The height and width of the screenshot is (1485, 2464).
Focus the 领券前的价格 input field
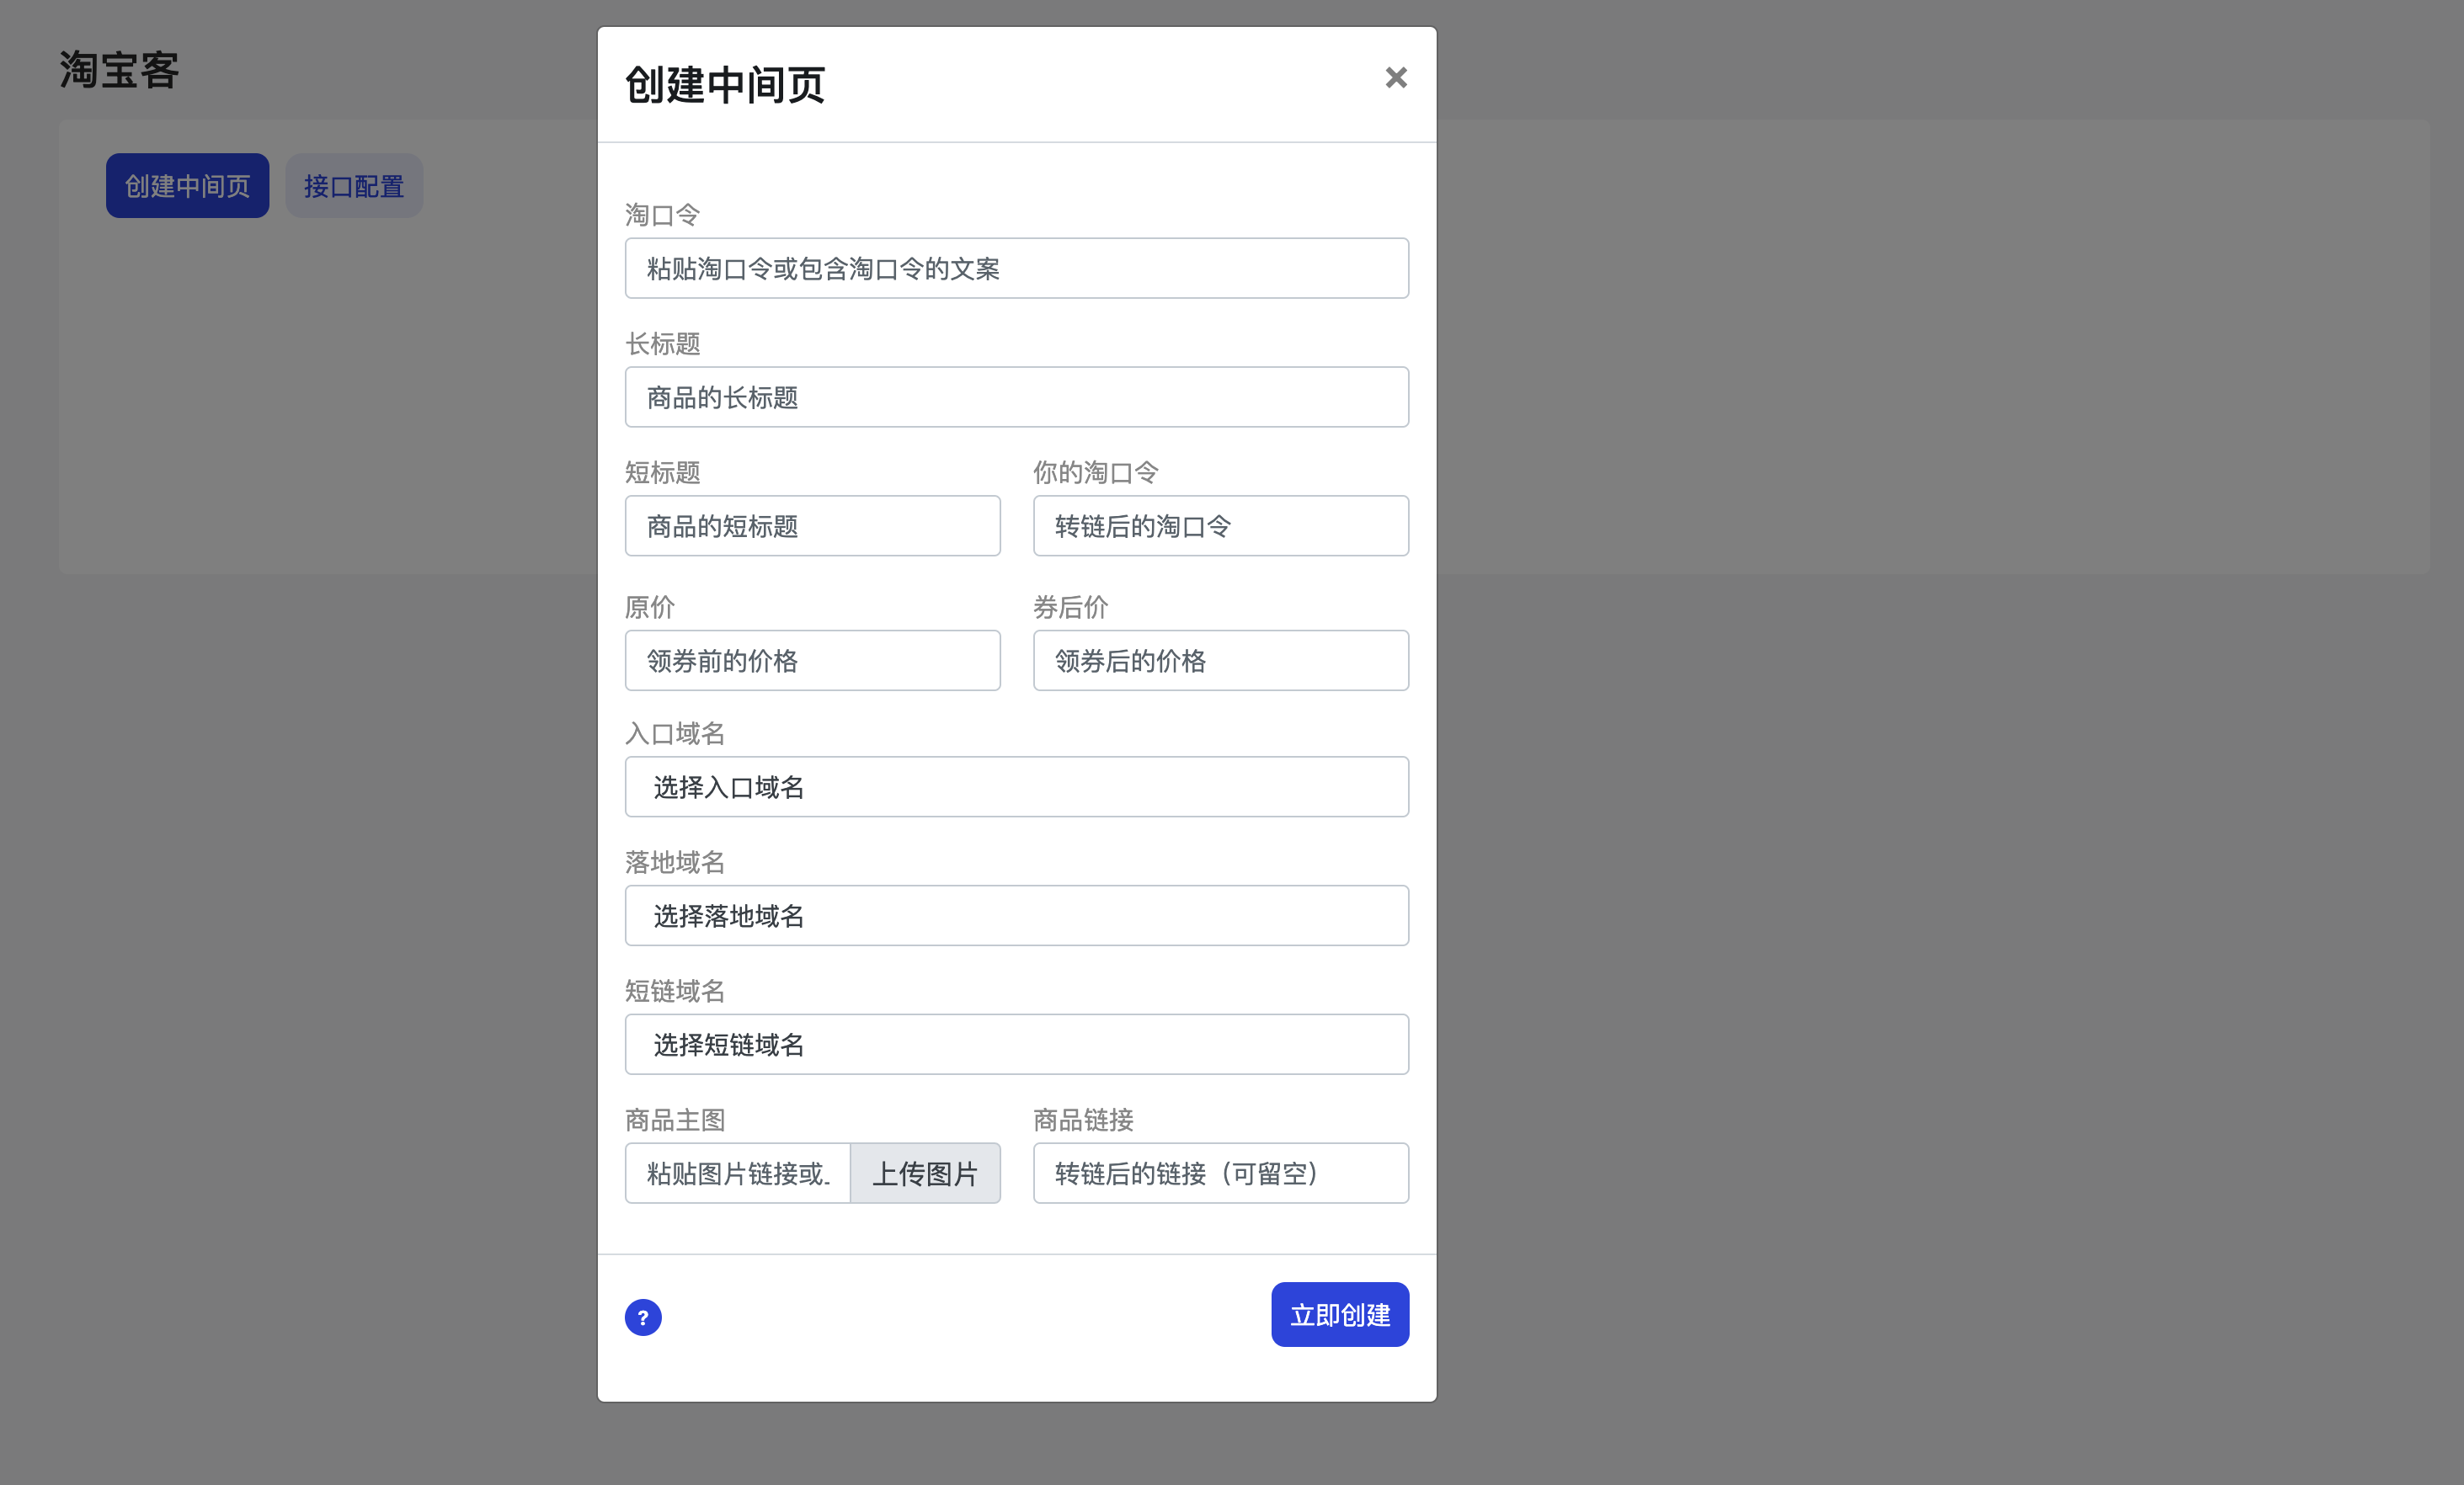tap(813, 660)
